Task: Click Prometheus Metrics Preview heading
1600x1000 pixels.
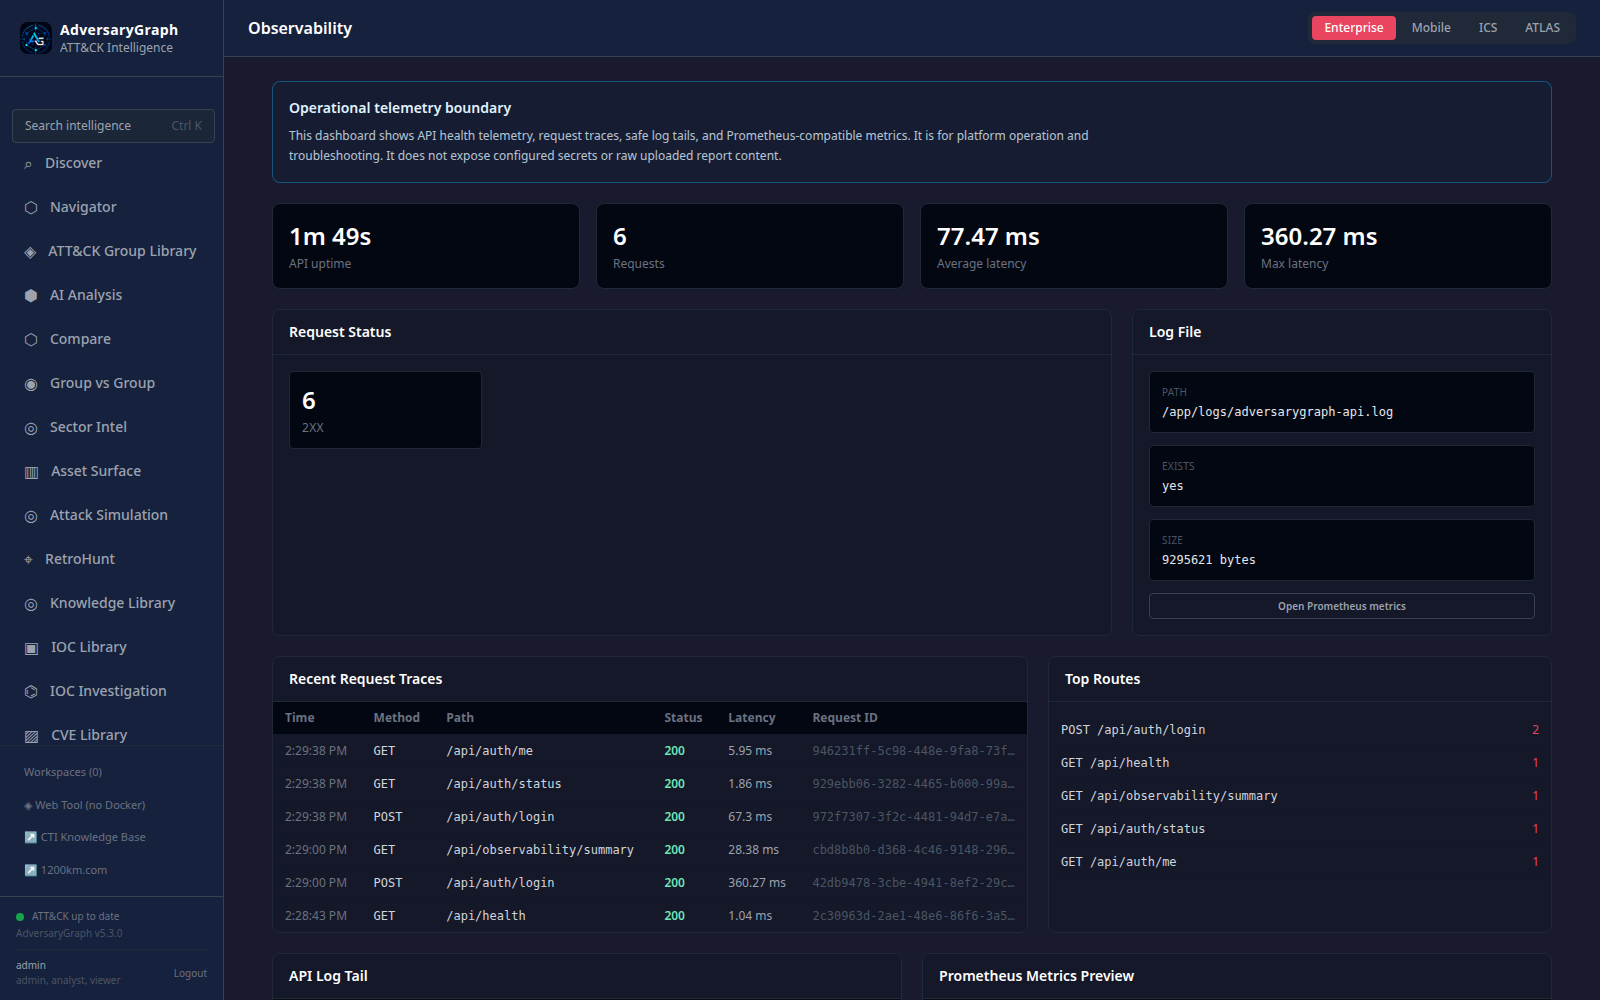Action: pos(1036,976)
